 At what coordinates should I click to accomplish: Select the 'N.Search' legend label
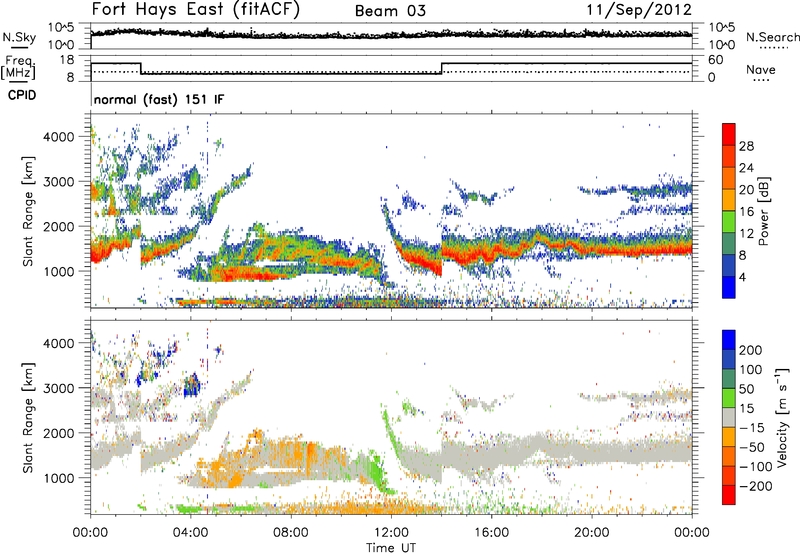pyautogui.click(x=772, y=37)
